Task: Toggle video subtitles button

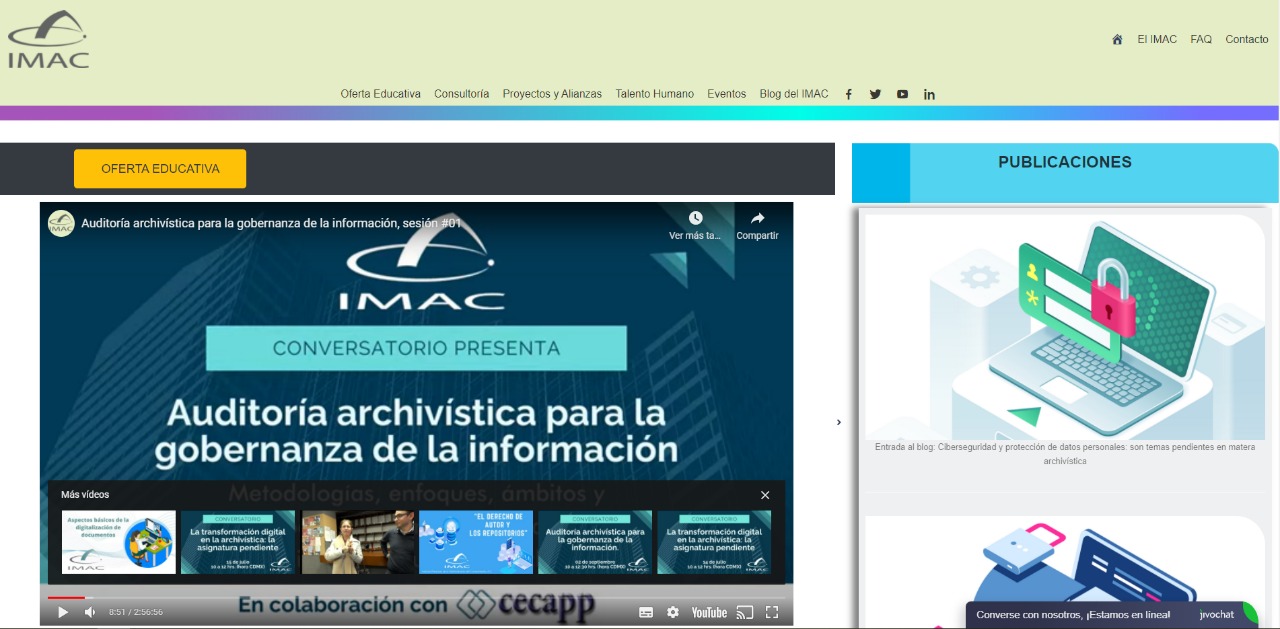Action: click(x=646, y=612)
